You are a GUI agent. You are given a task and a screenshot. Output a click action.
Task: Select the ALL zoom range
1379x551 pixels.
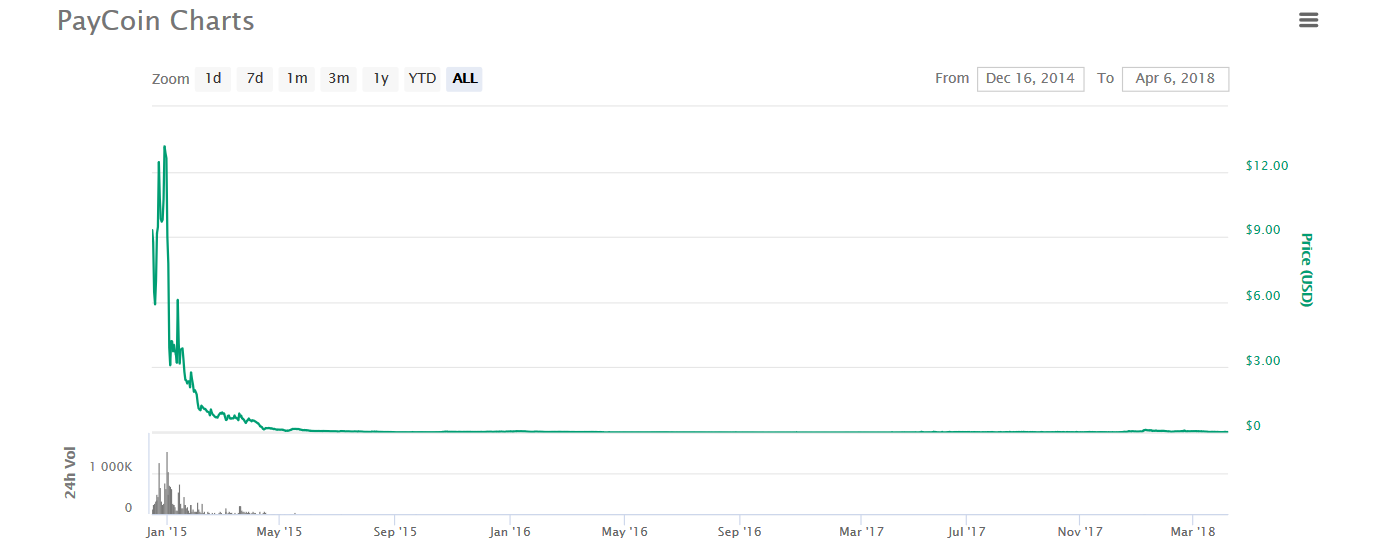[465, 78]
